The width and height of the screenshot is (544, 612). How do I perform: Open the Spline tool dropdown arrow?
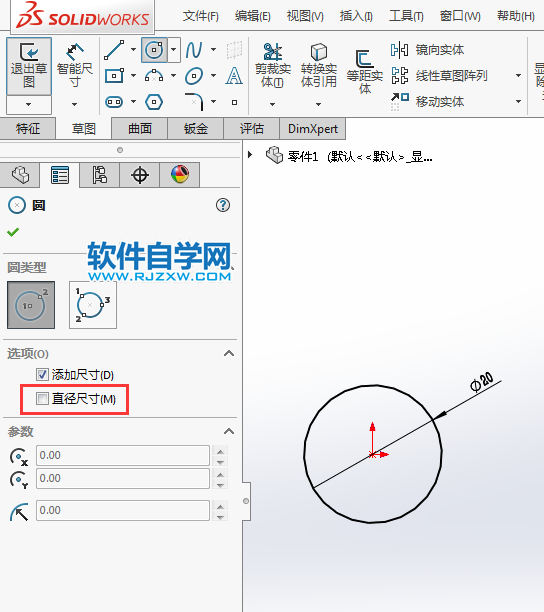pos(213,50)
